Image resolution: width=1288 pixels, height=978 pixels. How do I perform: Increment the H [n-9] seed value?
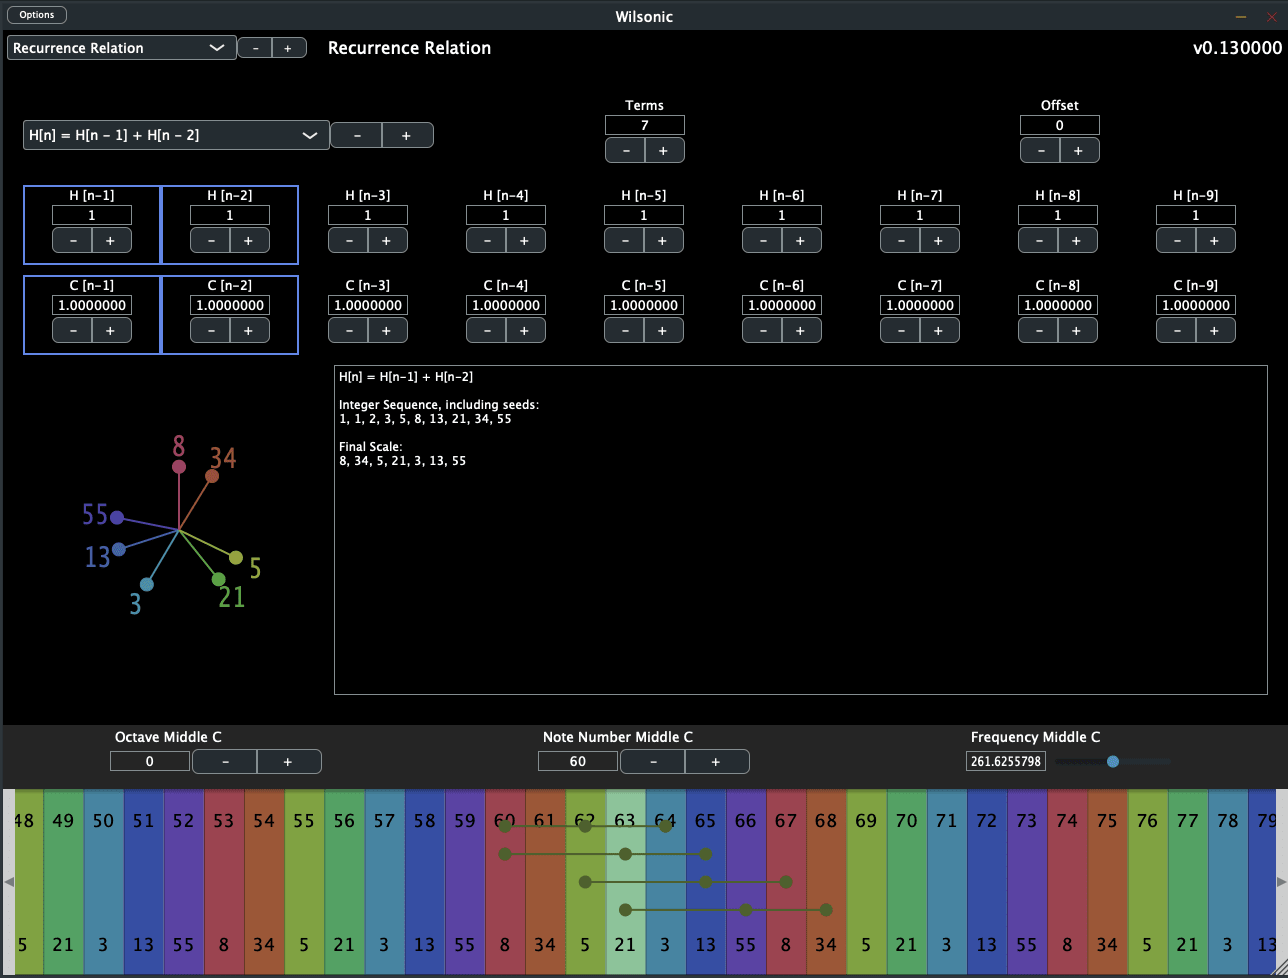tap(1215, 240)
